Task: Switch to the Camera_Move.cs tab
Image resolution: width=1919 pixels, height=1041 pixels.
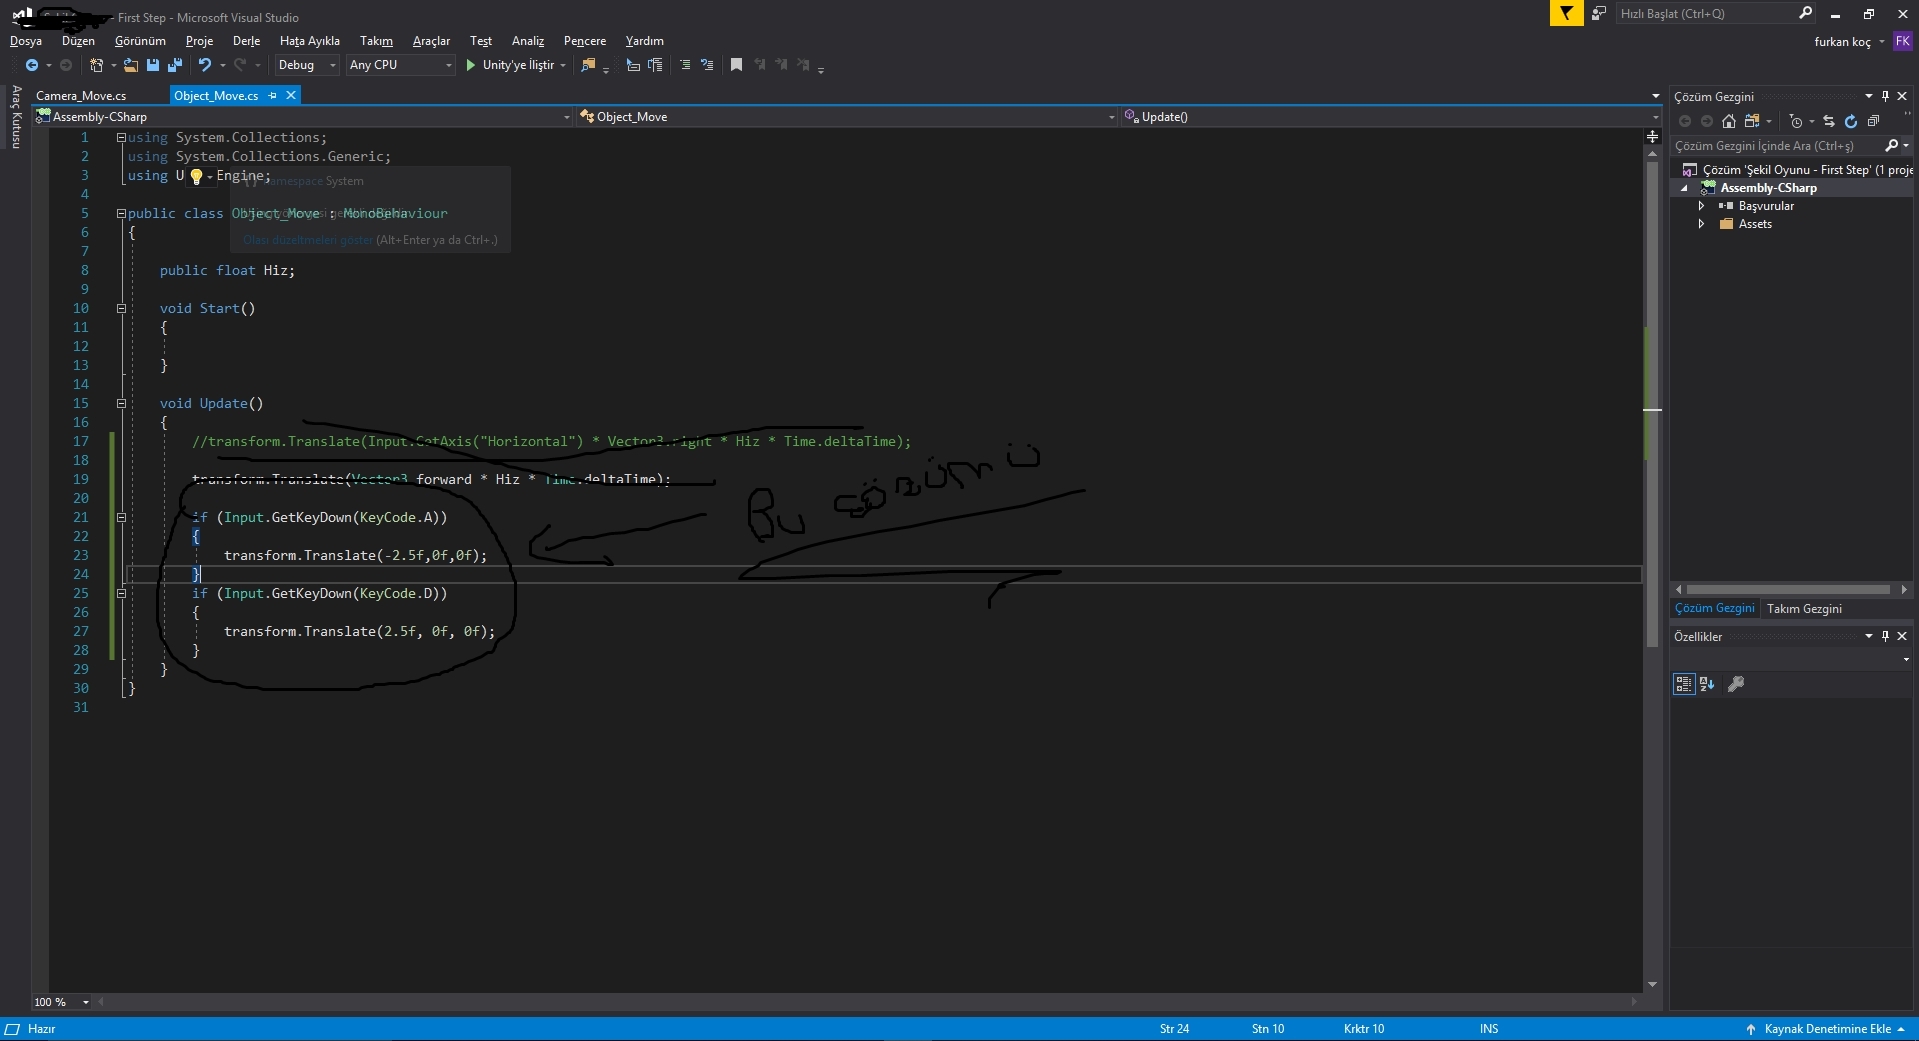Action: pyautogui.click(x=82, y=96)
